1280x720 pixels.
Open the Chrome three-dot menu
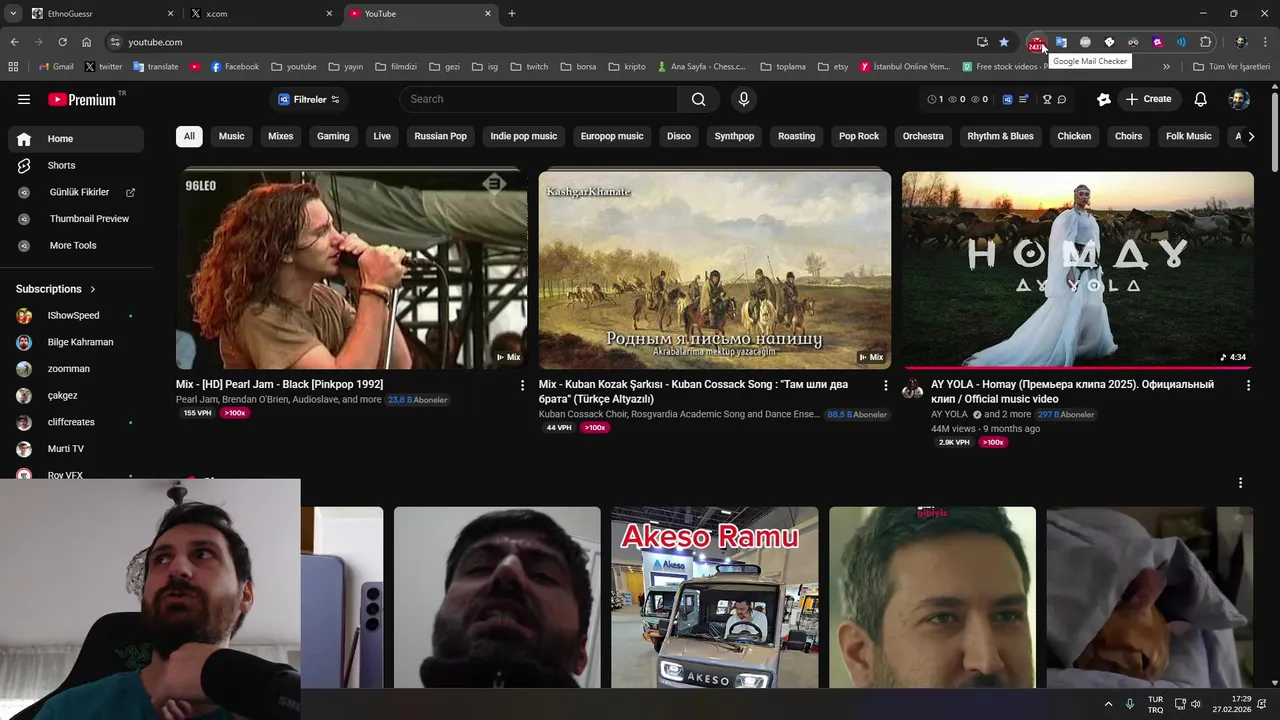pos(1266,42)
